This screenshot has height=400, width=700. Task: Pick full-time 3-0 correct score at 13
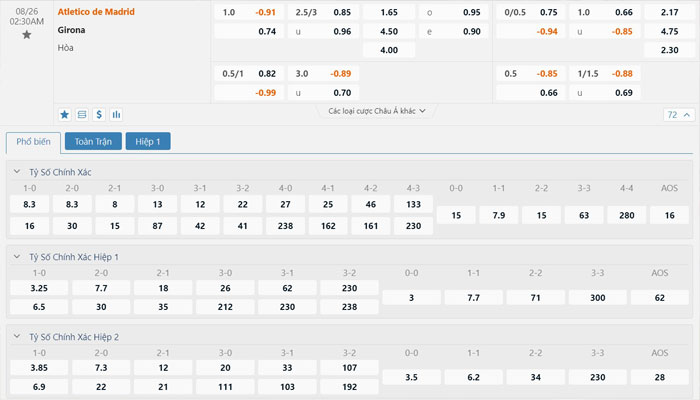point(157,204)
